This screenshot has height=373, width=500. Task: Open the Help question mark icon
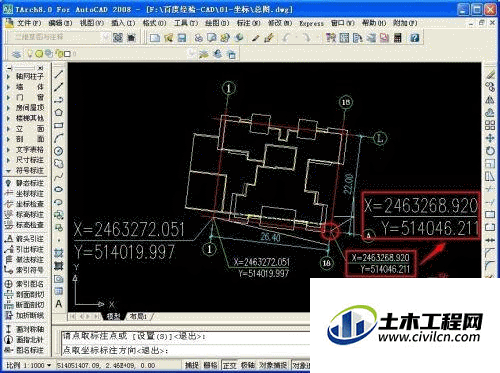(x=414, y=38)
